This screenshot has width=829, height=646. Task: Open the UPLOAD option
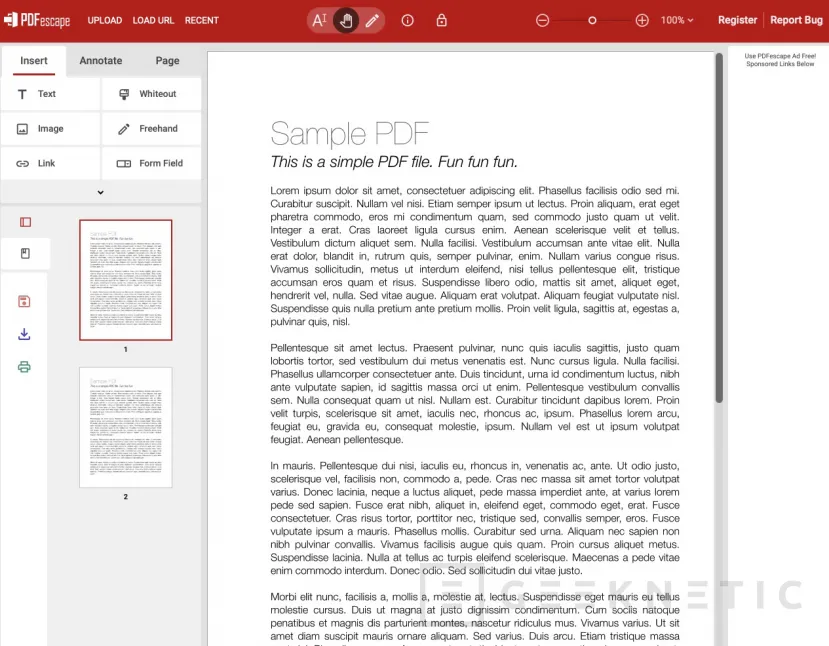point(105,20)
